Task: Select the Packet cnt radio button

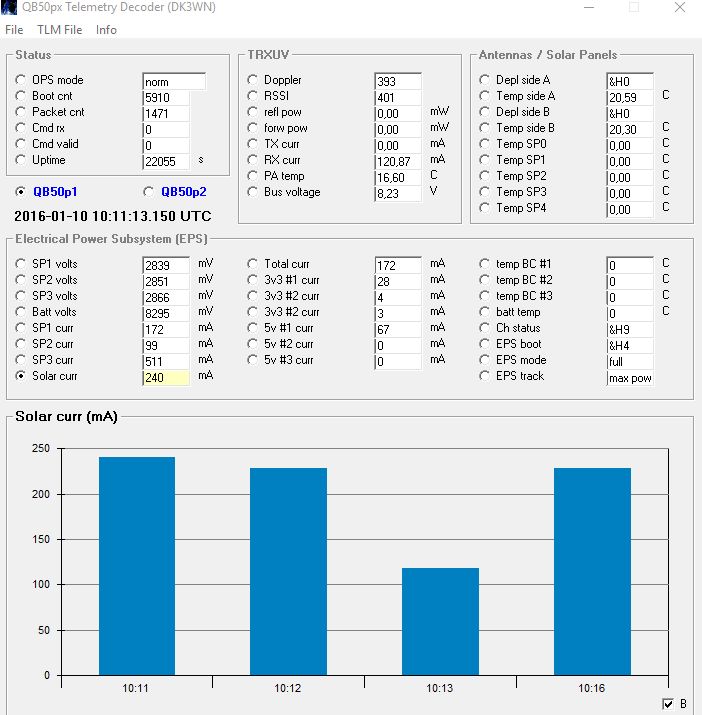Action: [x=20, y=112]
